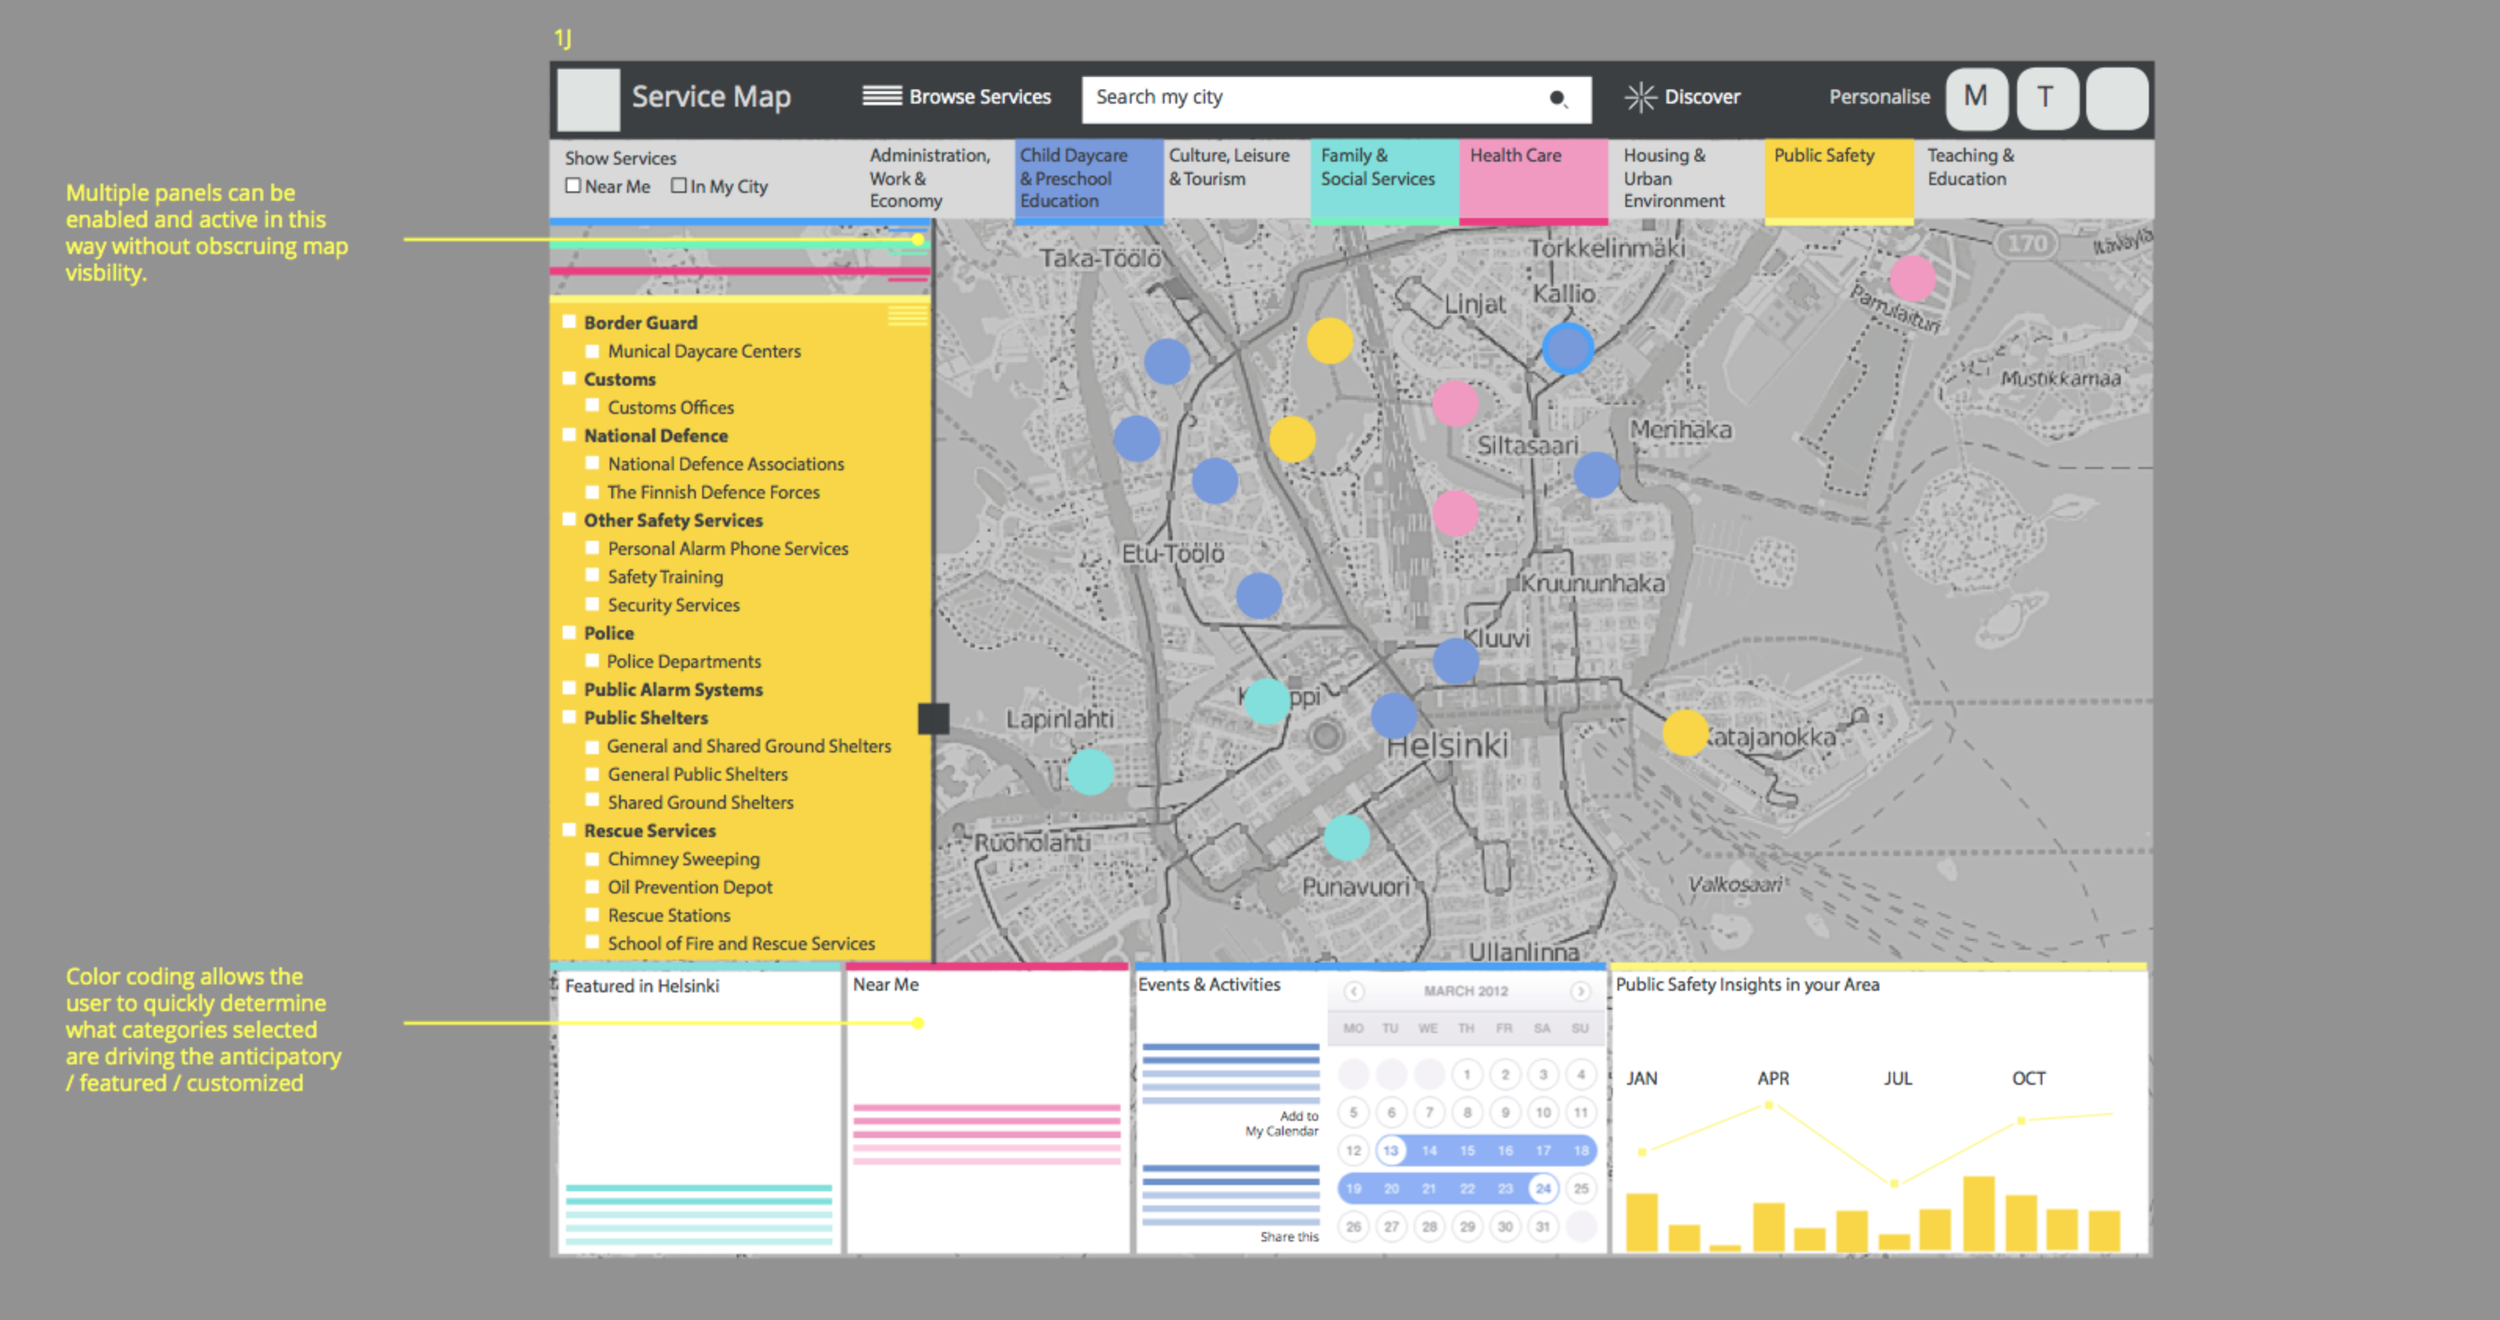Screen dimensions: 2500x1320
Task: Check the Chimney Sweeping checkbox
Action: [592, 857]
